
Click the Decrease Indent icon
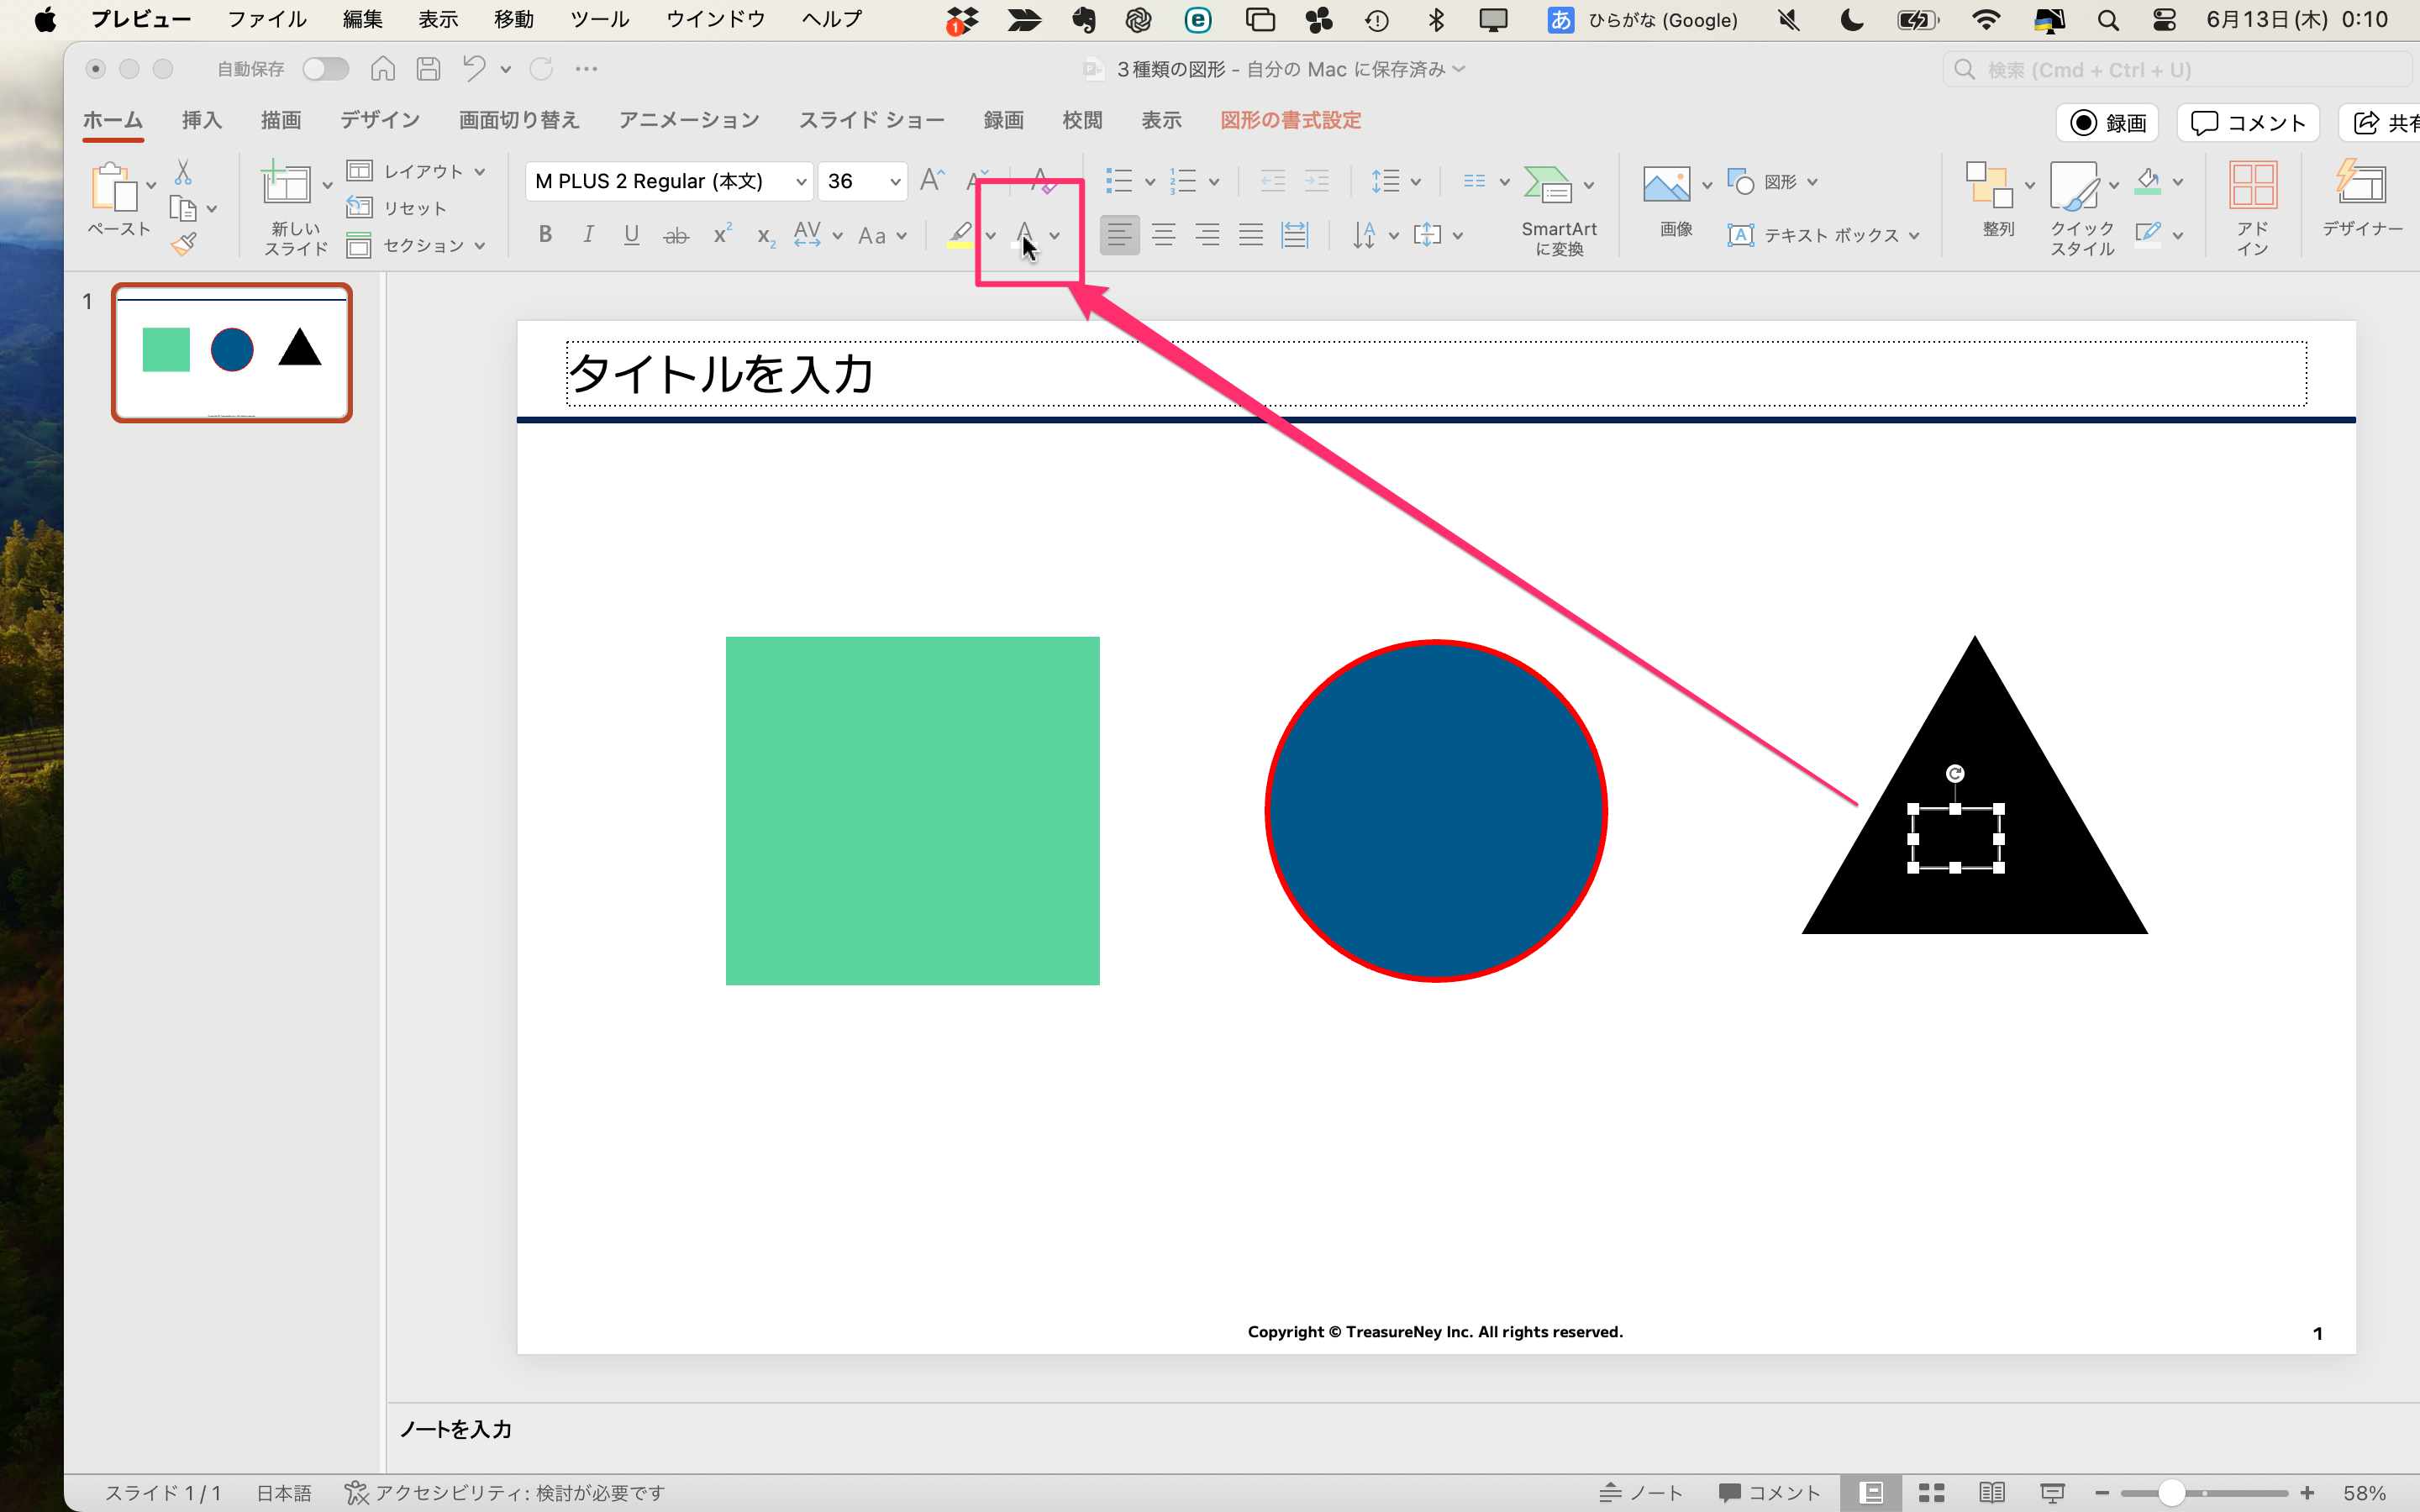tap(1273, 181)
